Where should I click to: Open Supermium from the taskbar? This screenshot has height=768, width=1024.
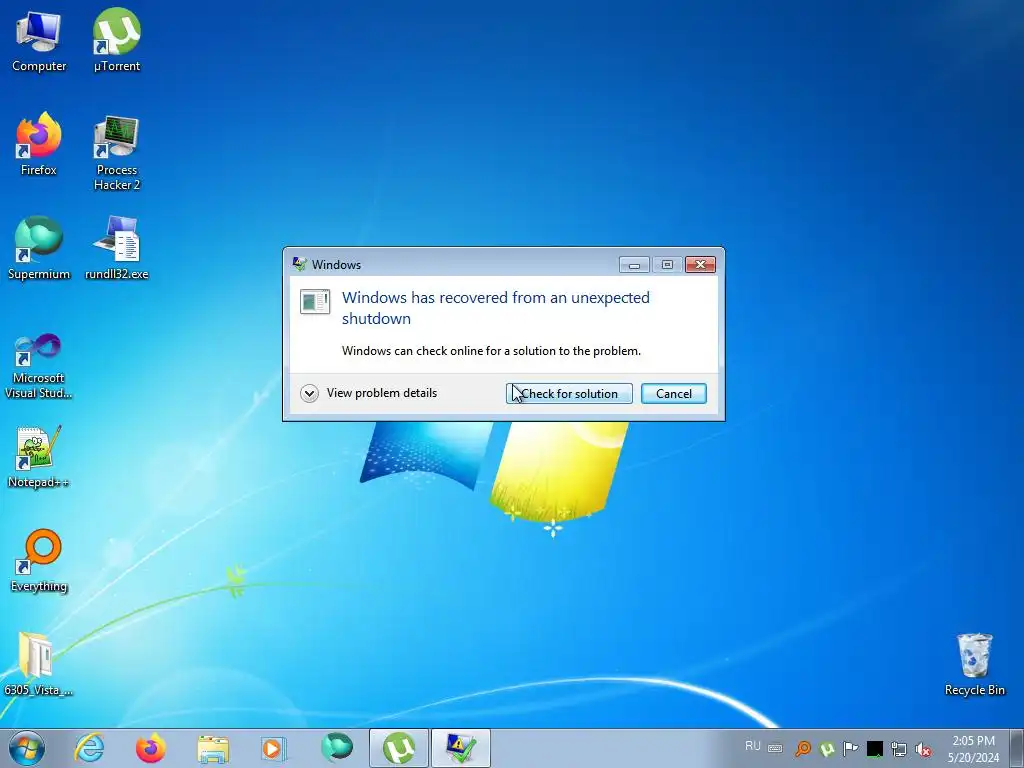[336, 748]
